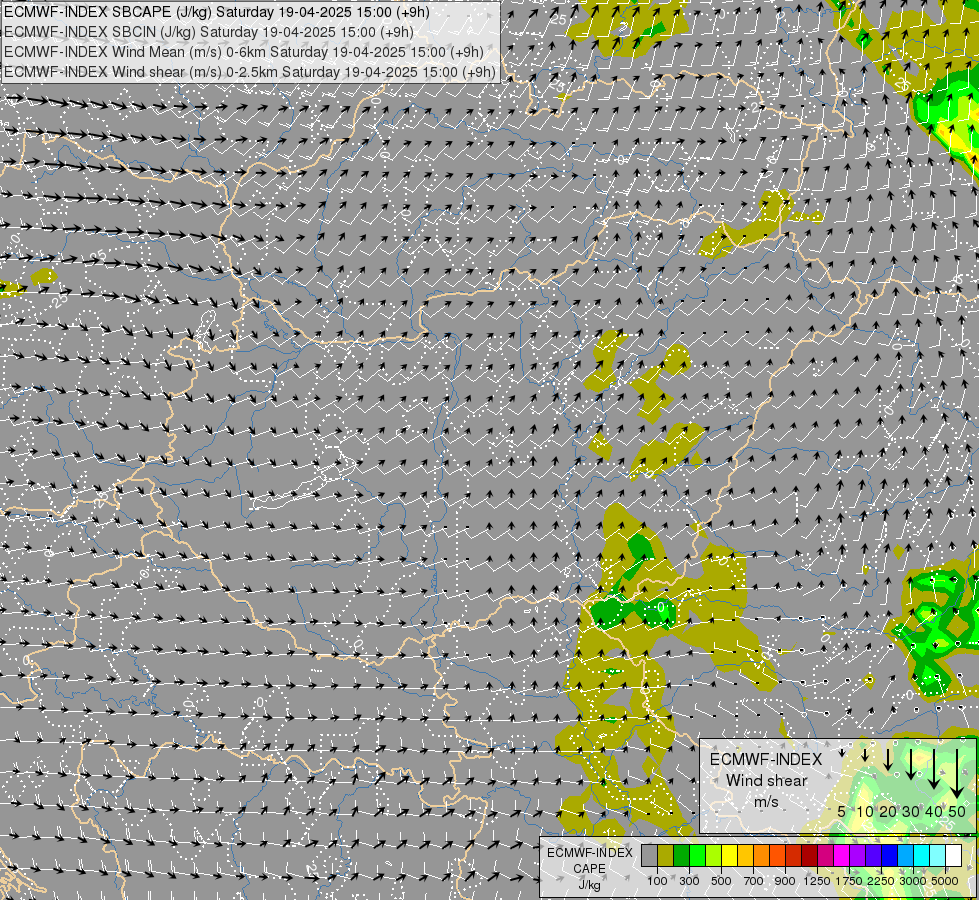979x900 pixels.
Task: Click the 'J/kg' unit label in CAPE legend
Action: [x=589, y=885]
